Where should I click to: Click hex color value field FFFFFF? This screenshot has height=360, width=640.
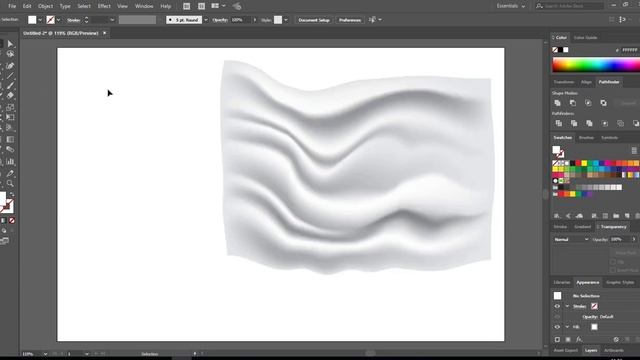(x=630, y=50)
